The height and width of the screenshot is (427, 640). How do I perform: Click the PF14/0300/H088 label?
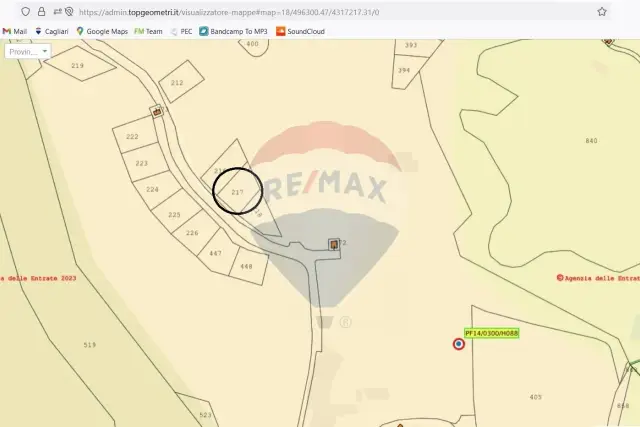click(x=491, y=334)
